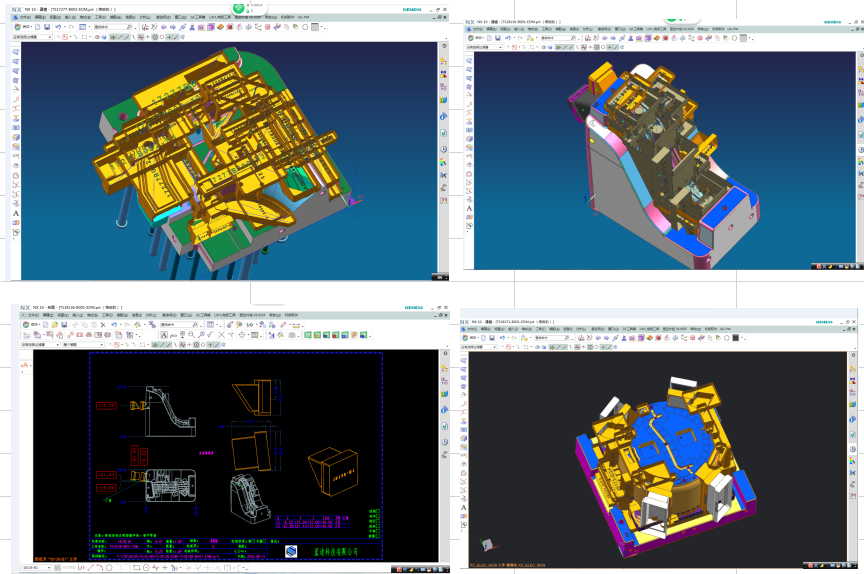Click Start button in top-left window toolbar
864x574 pixels.
click(25, 27)
